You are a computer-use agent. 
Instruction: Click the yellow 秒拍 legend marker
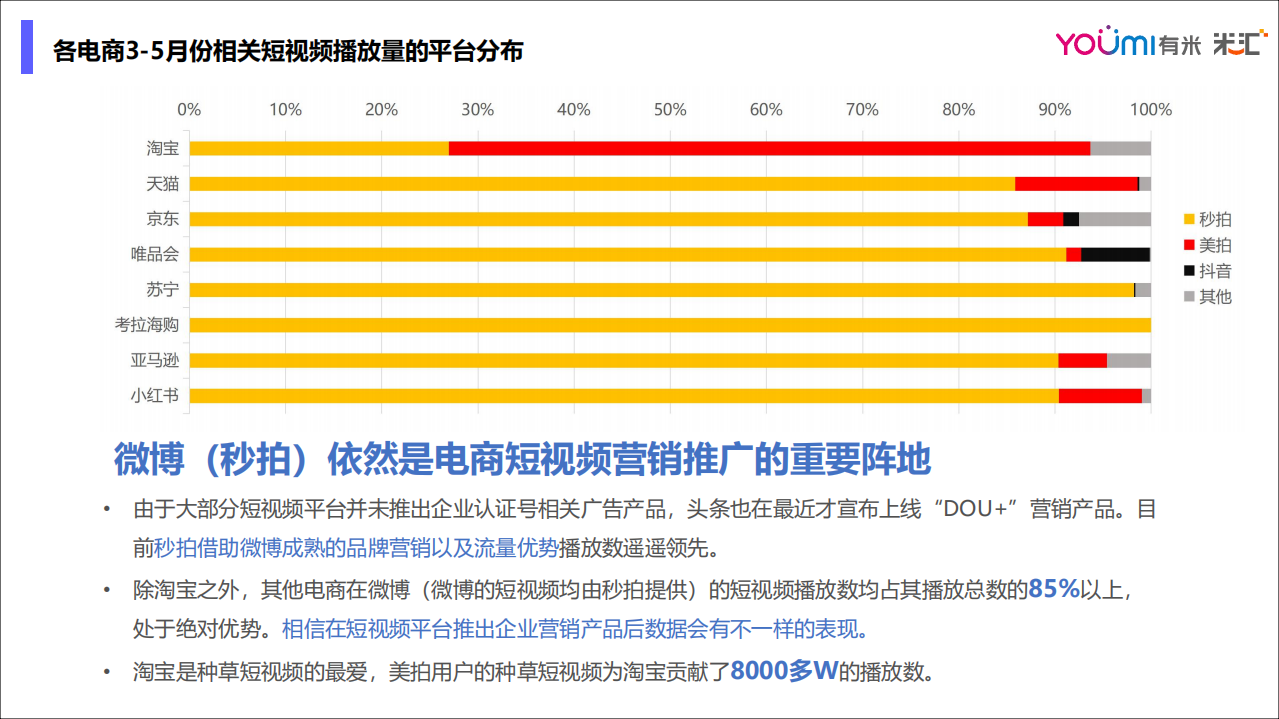(1190, 219)
